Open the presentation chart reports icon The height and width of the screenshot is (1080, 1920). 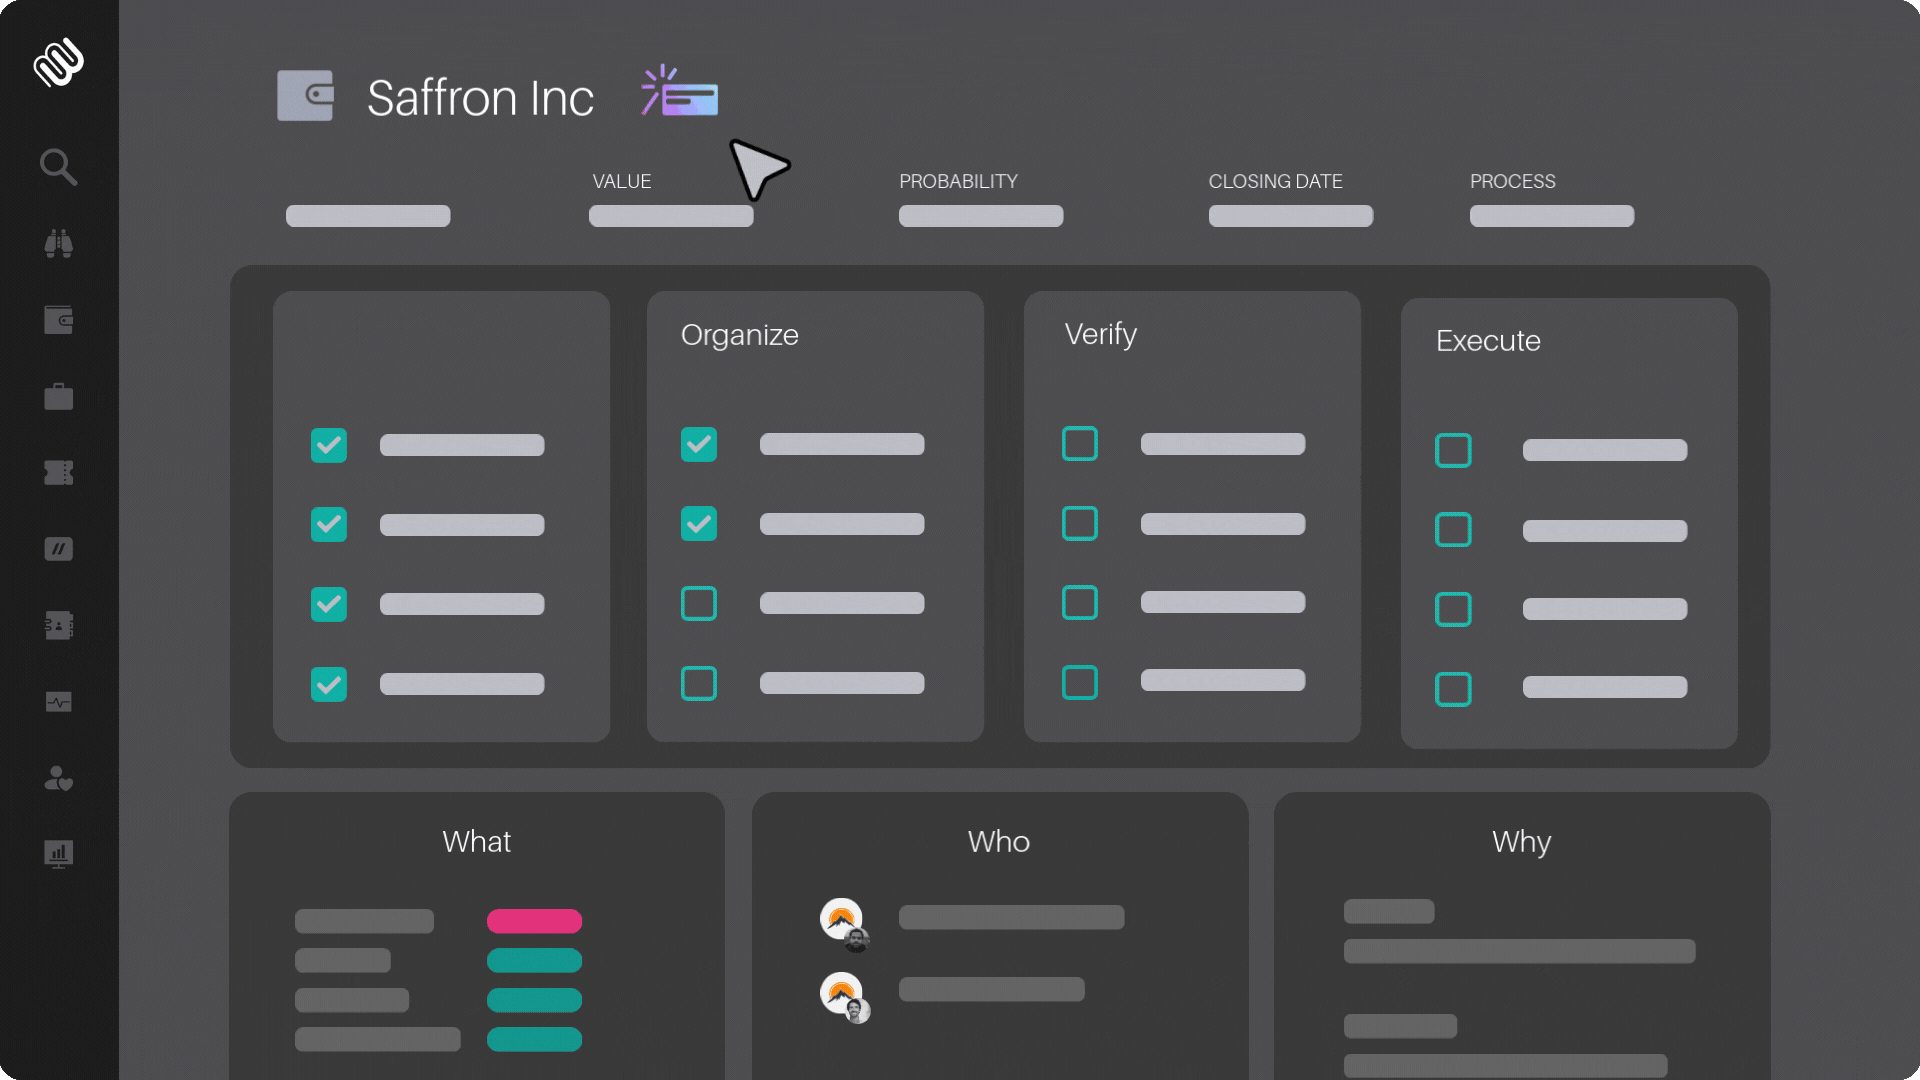click(x=58, y=854)
